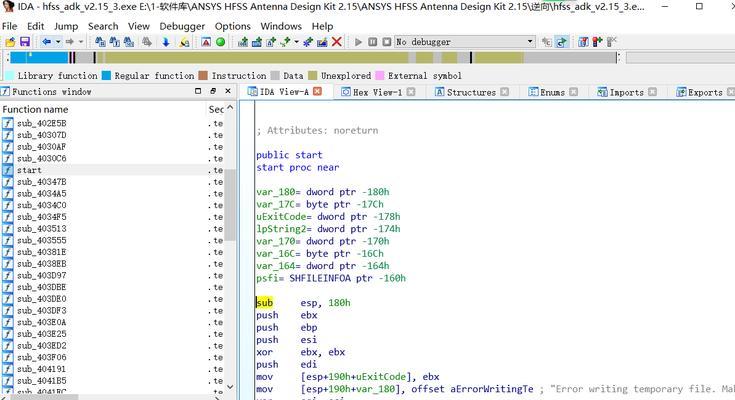The image size is (735, 400).
Task: Click the pause process button
Action: 373,42
